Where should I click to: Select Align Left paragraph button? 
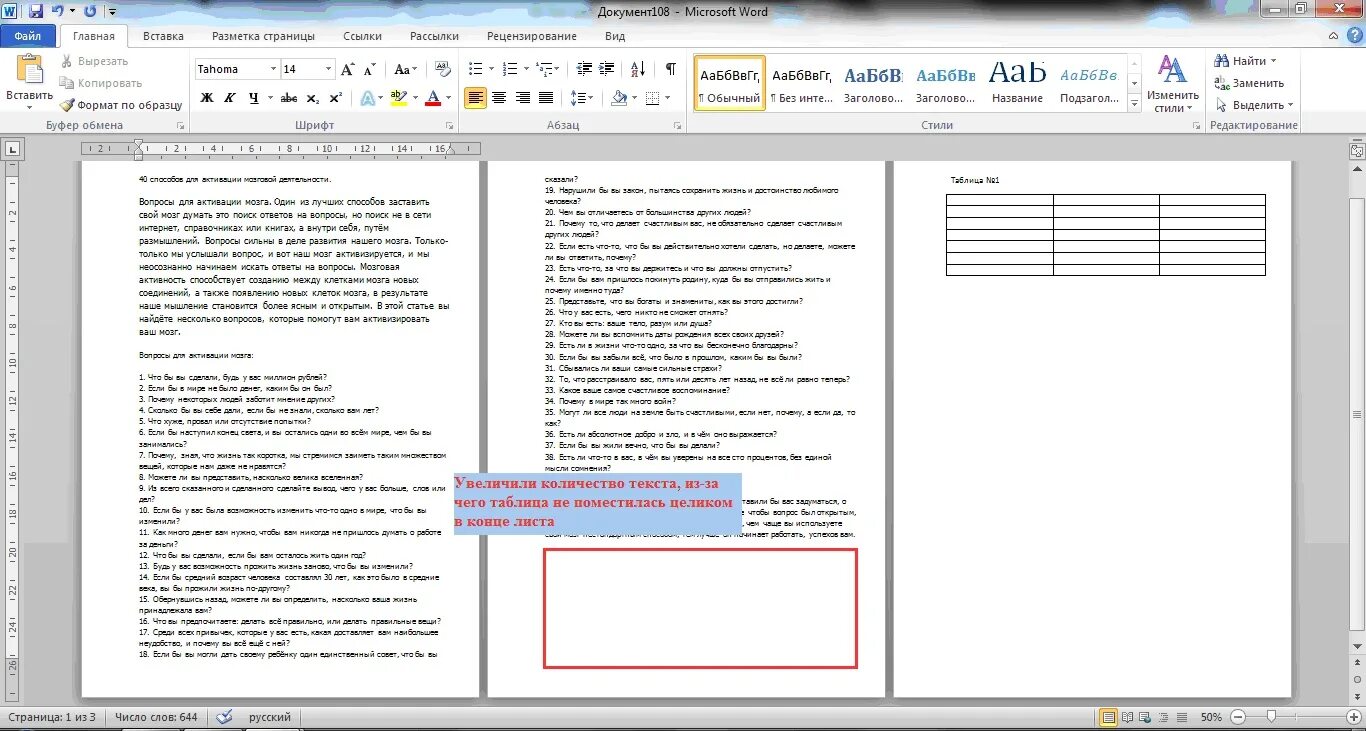tap(475, 98)
